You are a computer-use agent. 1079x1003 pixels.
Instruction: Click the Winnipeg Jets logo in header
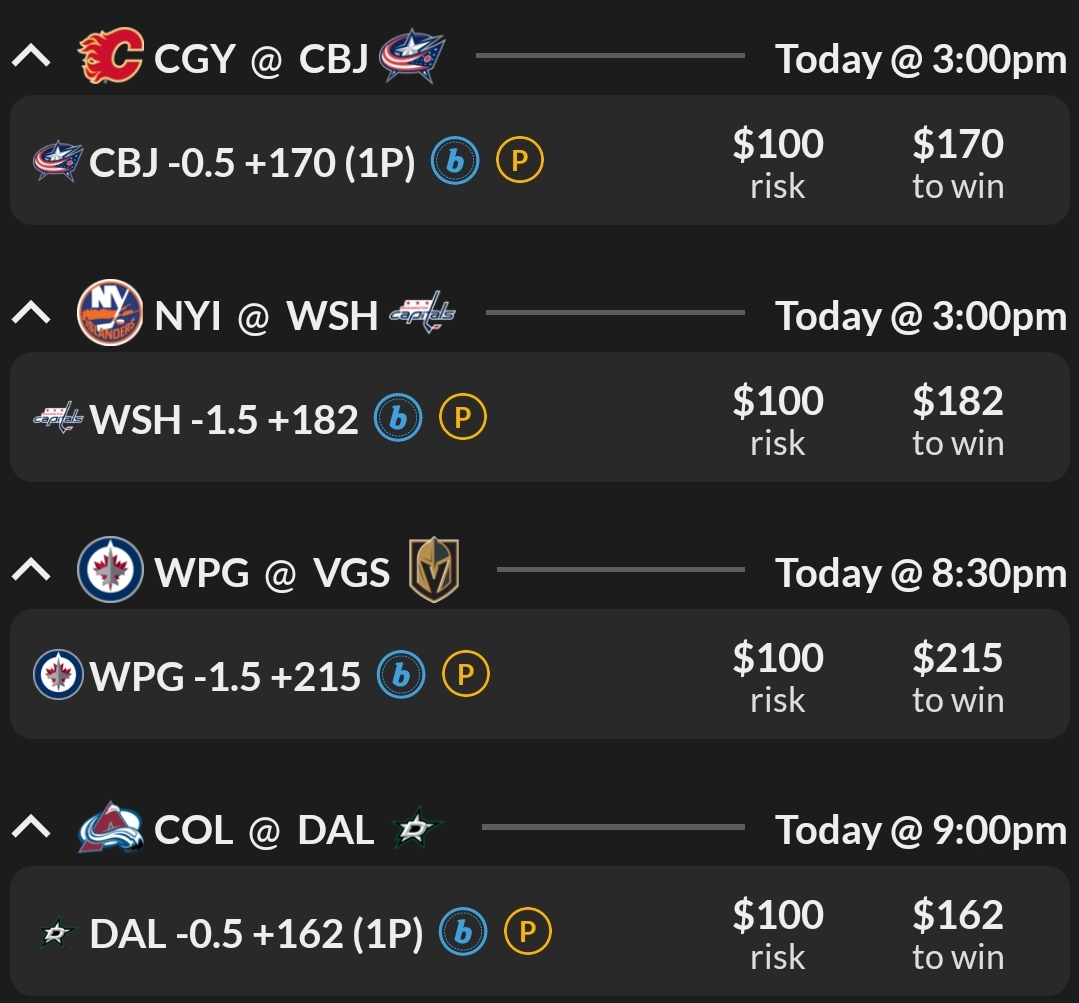pos(109,571)
